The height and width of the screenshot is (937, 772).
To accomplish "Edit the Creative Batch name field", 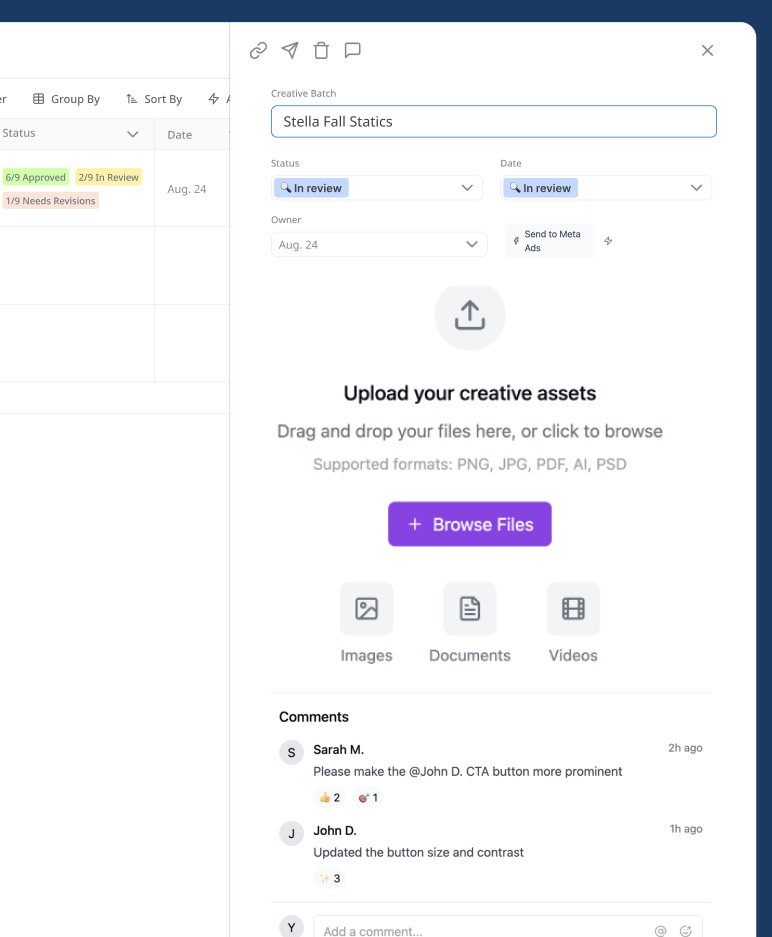I will 494,121.
